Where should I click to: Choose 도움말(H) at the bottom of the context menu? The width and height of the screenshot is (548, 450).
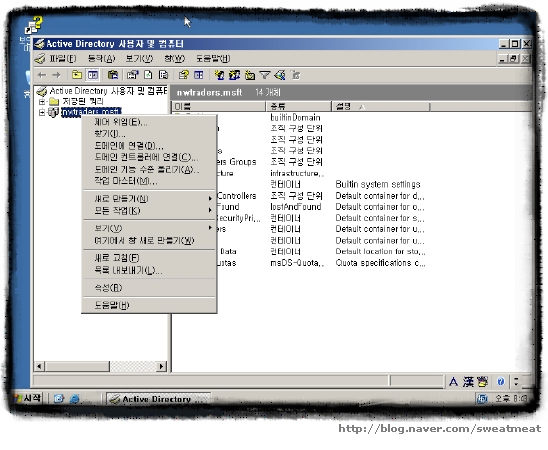(149, 305)
